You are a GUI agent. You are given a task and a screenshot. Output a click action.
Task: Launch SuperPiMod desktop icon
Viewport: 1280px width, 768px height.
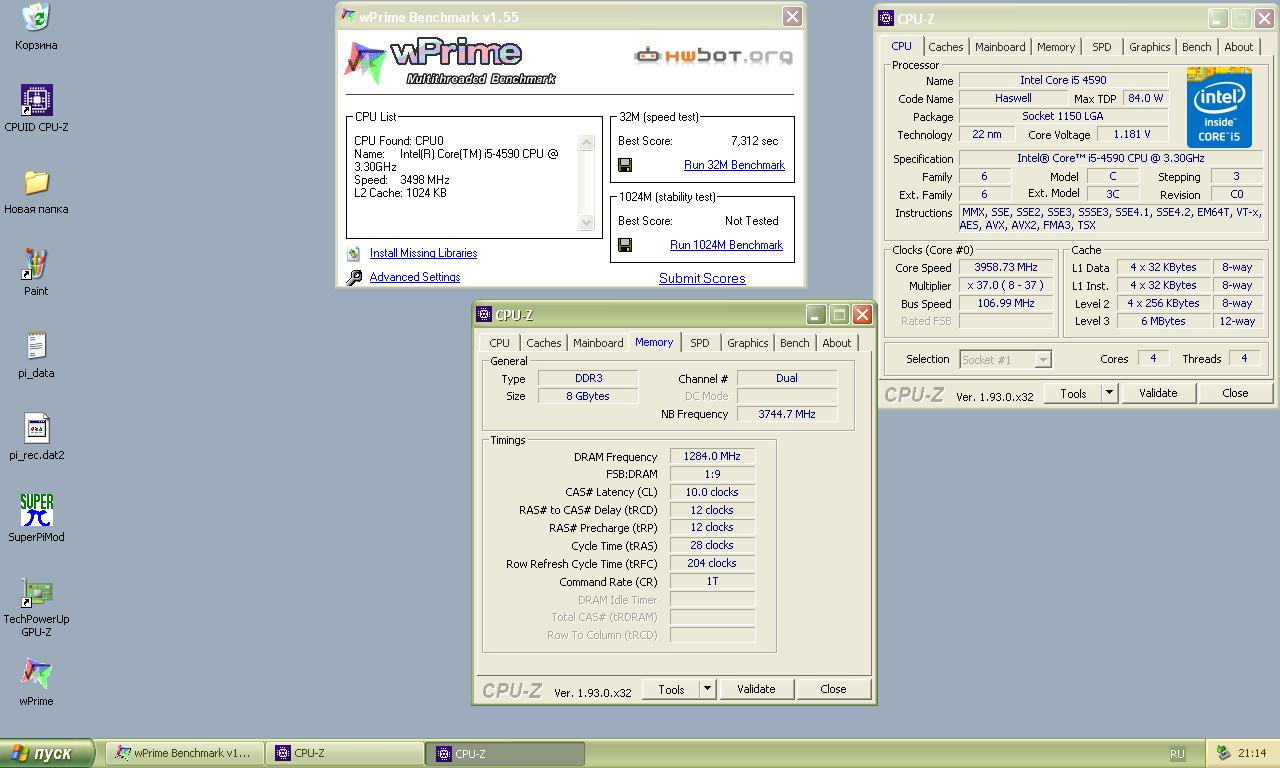click(x=36, y=510)
